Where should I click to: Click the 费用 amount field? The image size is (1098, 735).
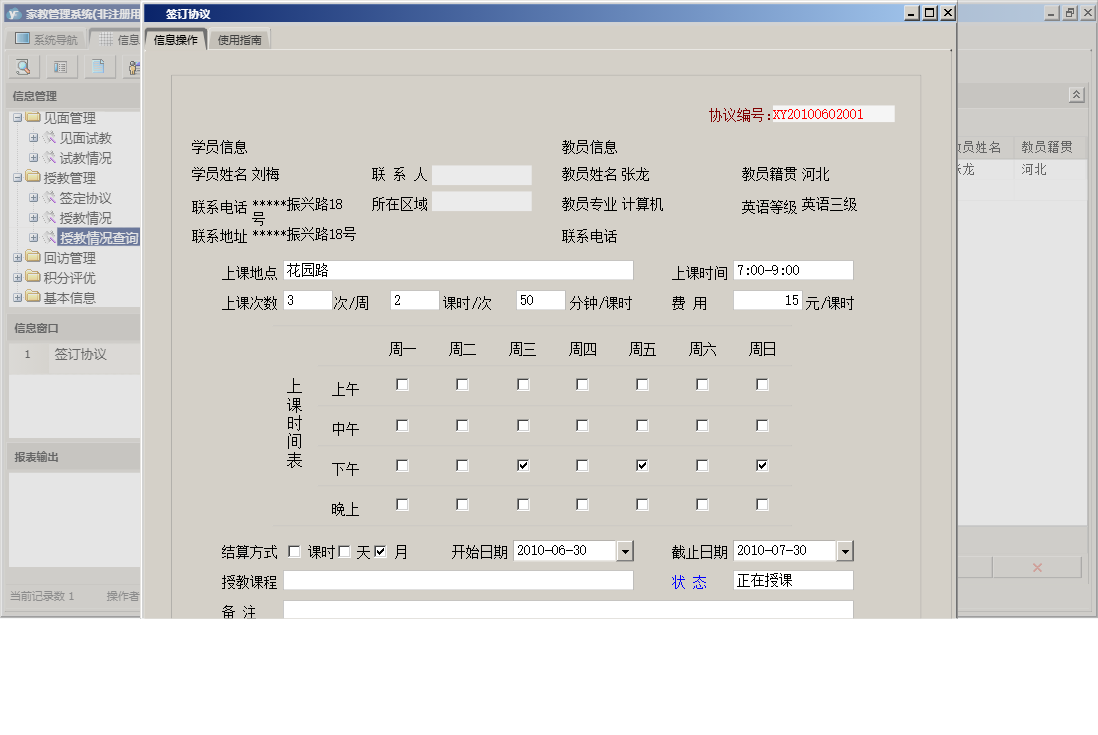(767, 300)
